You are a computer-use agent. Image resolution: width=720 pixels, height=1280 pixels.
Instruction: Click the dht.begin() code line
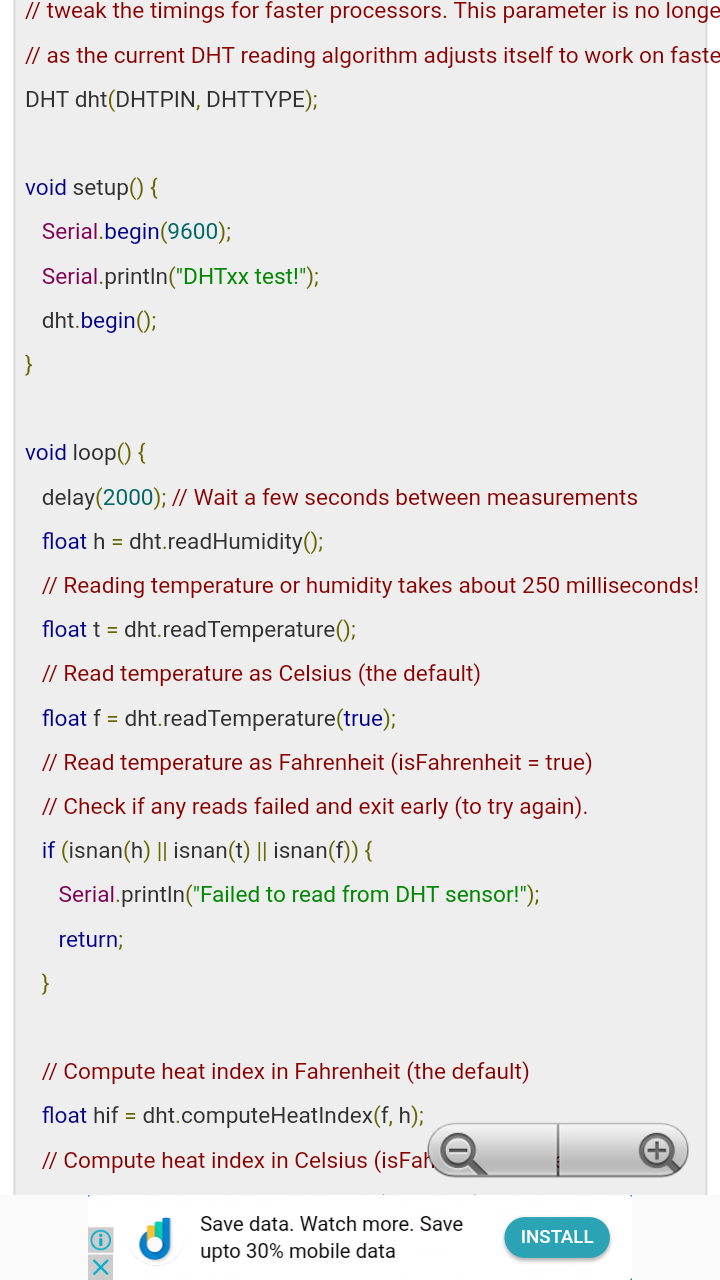pos(99,320)
